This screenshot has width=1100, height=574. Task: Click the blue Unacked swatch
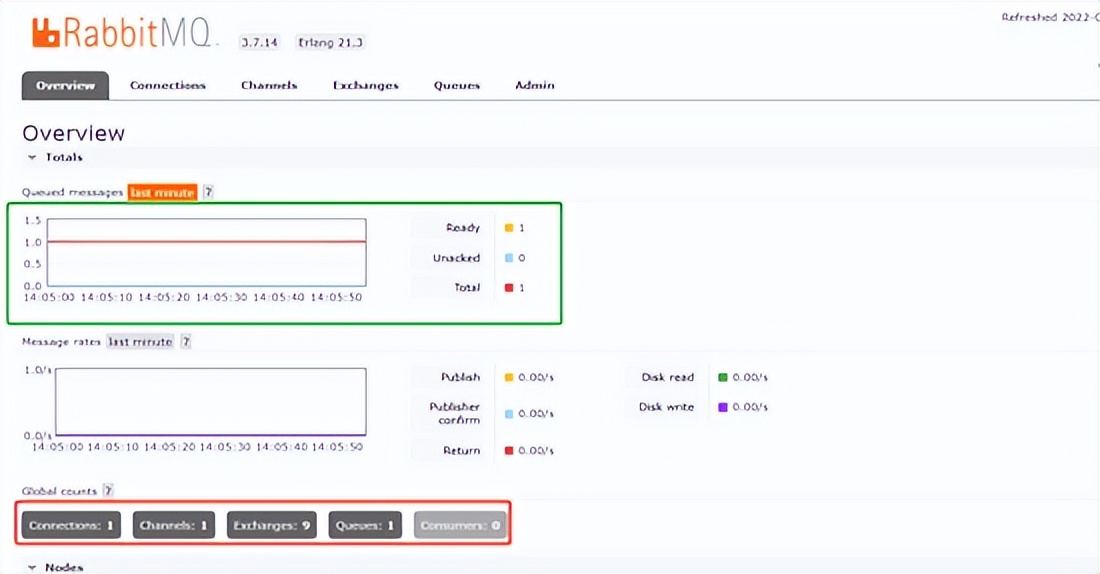509,258
